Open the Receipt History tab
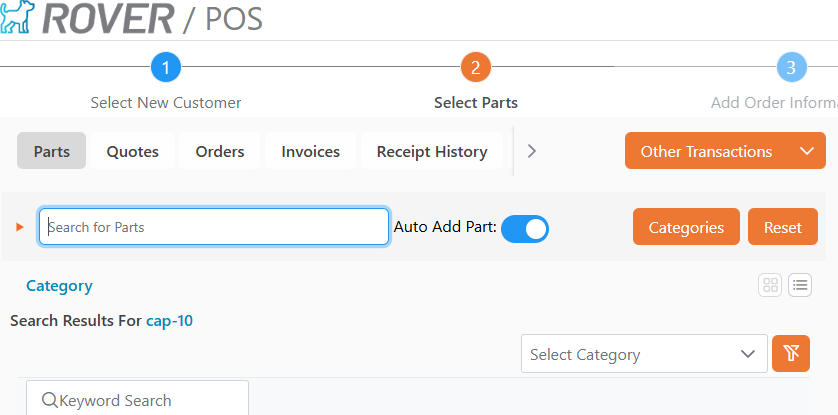This screenshot has width=838, height=415. (x=432, y=151)
